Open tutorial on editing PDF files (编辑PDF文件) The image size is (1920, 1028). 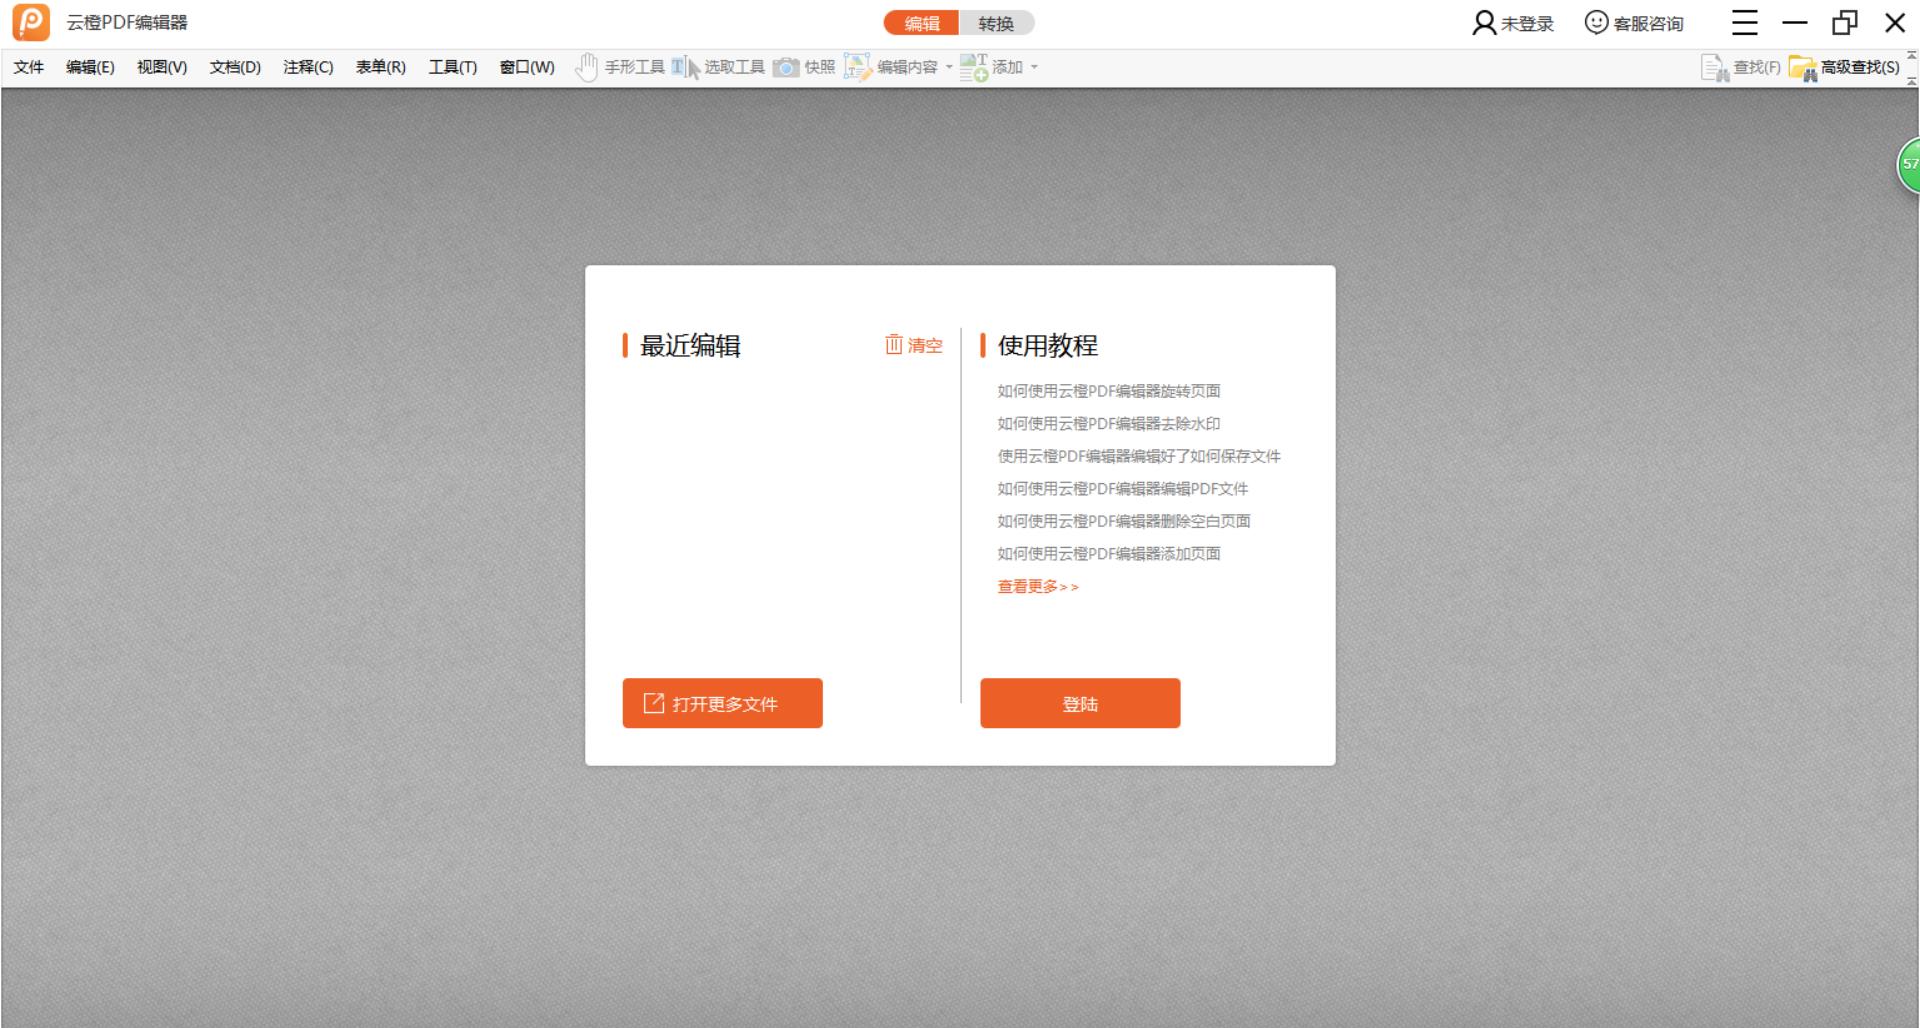(x=1123, y=488)
